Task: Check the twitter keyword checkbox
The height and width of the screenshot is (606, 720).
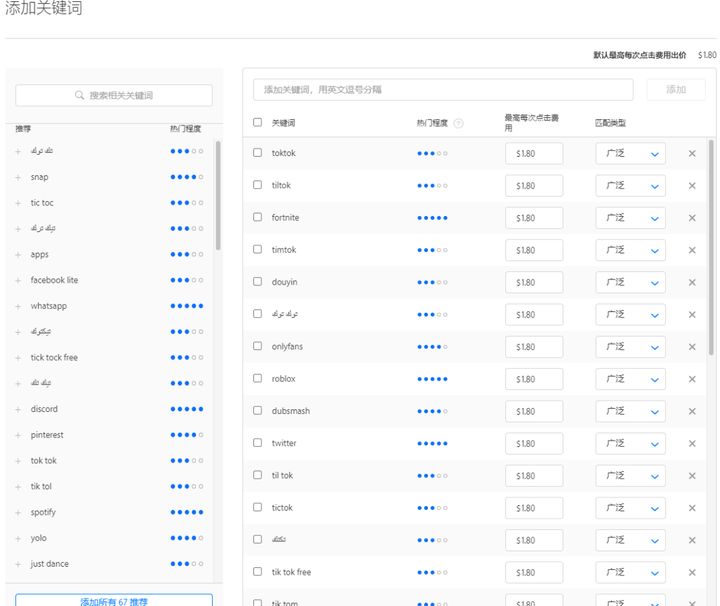Action: tap(258, 443)
